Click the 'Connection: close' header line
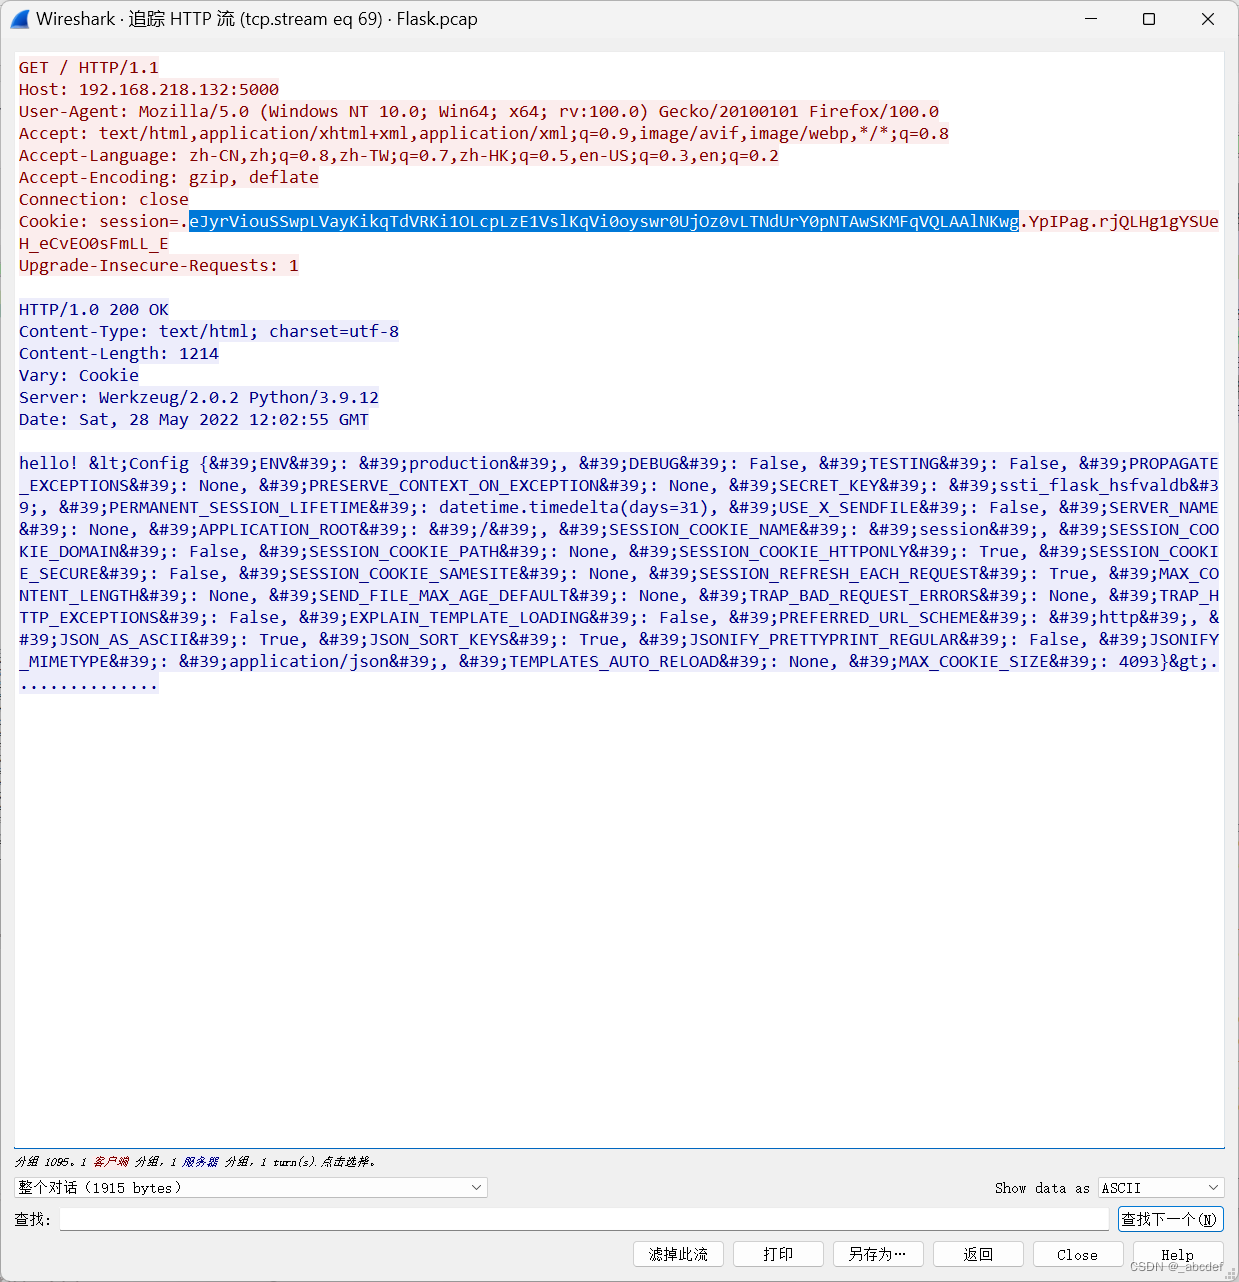 point(104,199)
